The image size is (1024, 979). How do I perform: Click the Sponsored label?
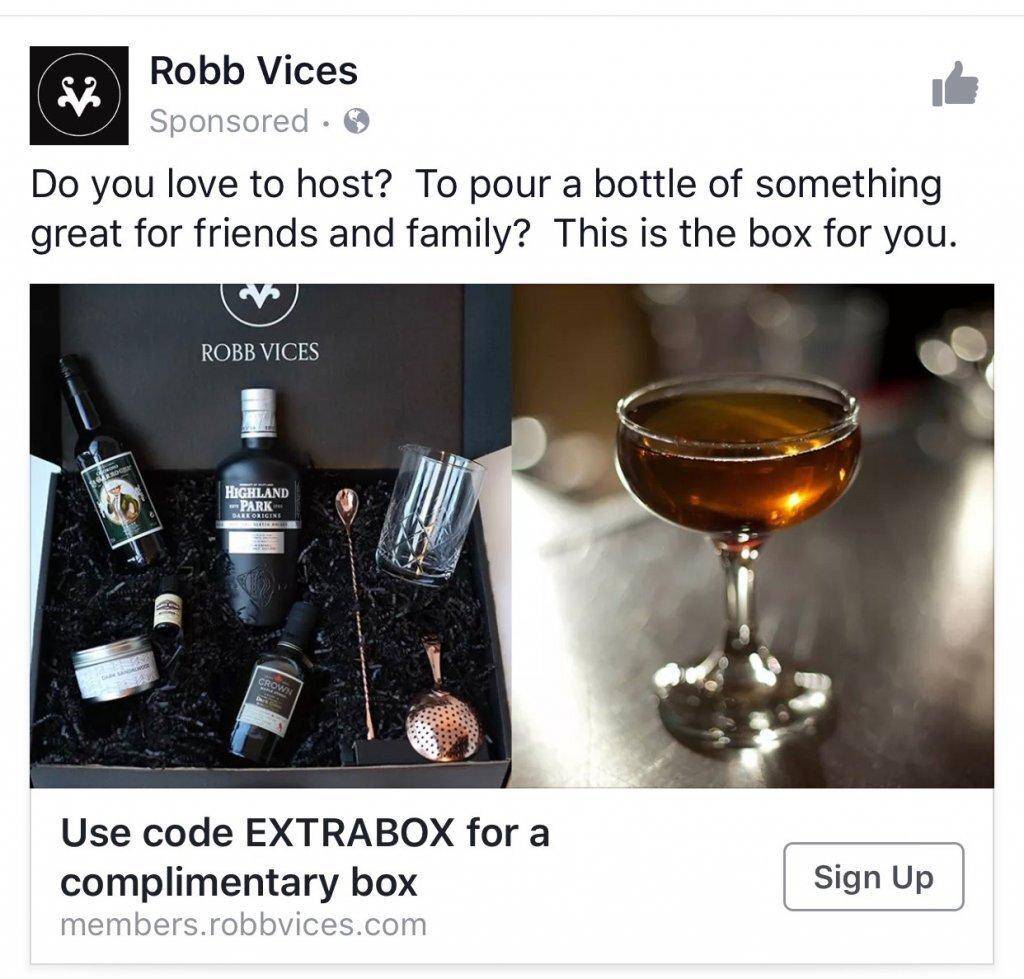[x=229, y=122]
